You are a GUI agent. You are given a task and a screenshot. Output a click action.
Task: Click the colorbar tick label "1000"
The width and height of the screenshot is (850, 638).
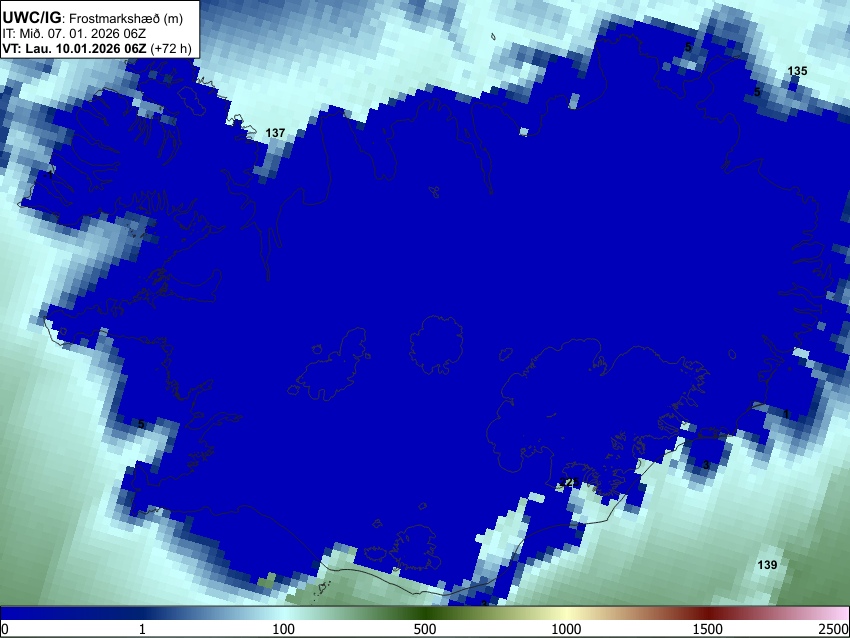[x=566, y=629]
